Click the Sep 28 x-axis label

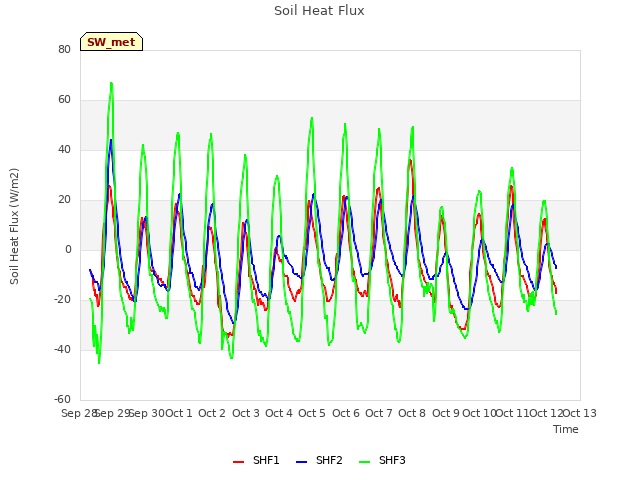(78, 413)
